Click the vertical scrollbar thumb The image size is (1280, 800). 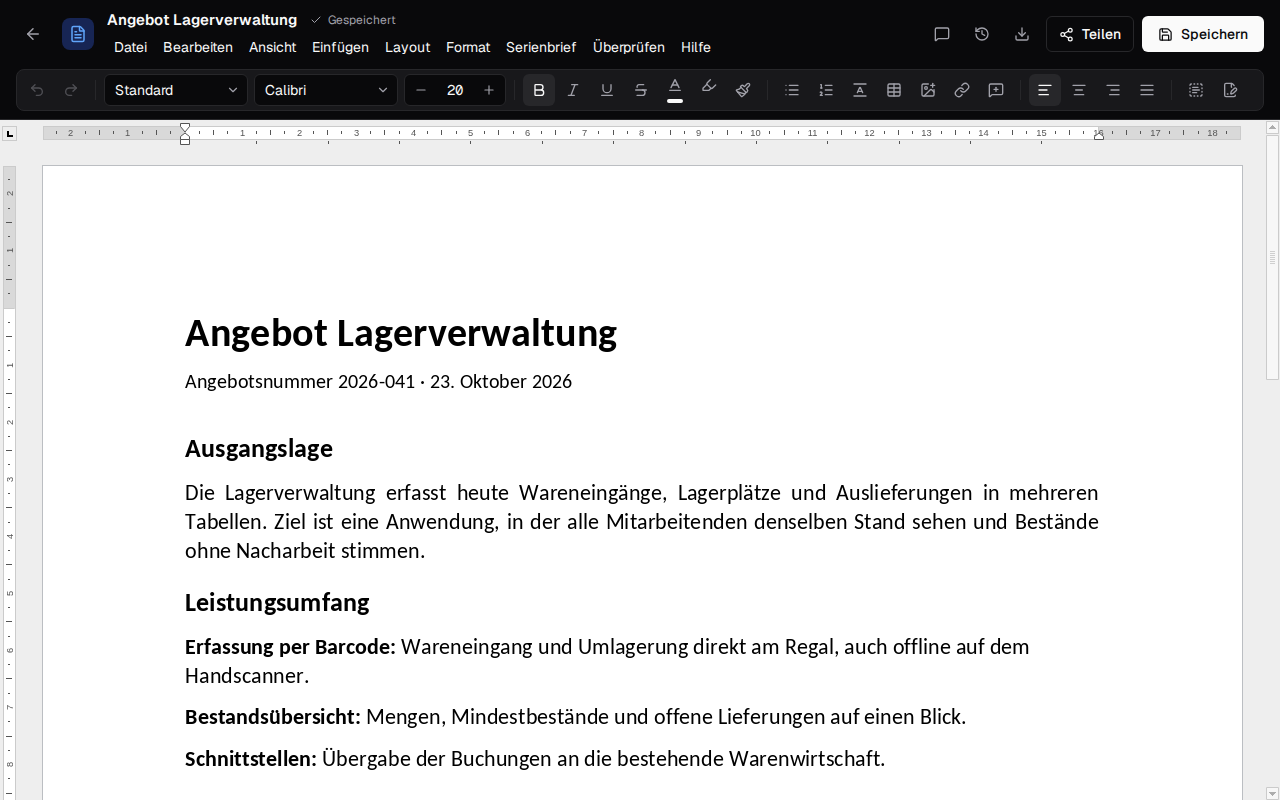(x=1273, y=258)
